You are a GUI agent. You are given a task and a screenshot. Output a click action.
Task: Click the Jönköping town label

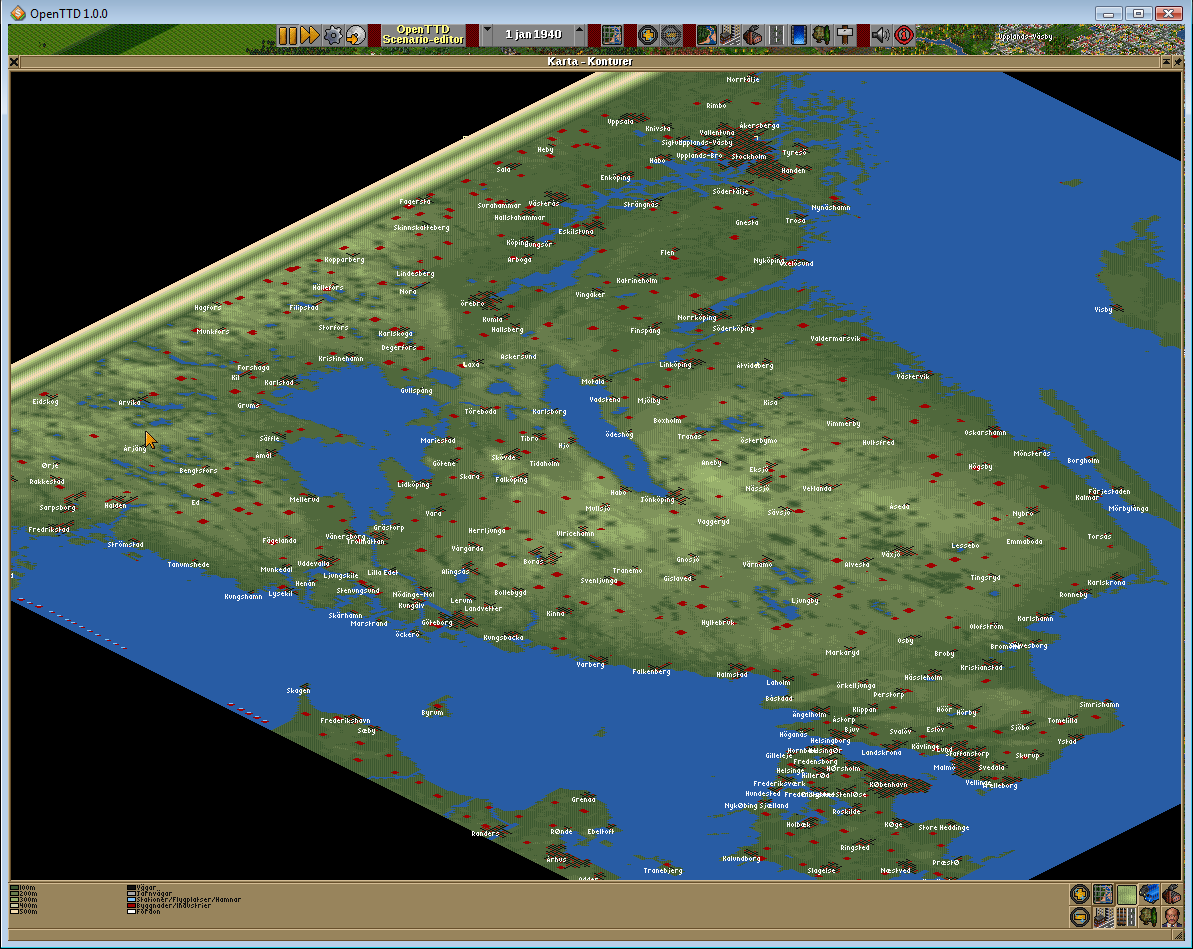657,500
